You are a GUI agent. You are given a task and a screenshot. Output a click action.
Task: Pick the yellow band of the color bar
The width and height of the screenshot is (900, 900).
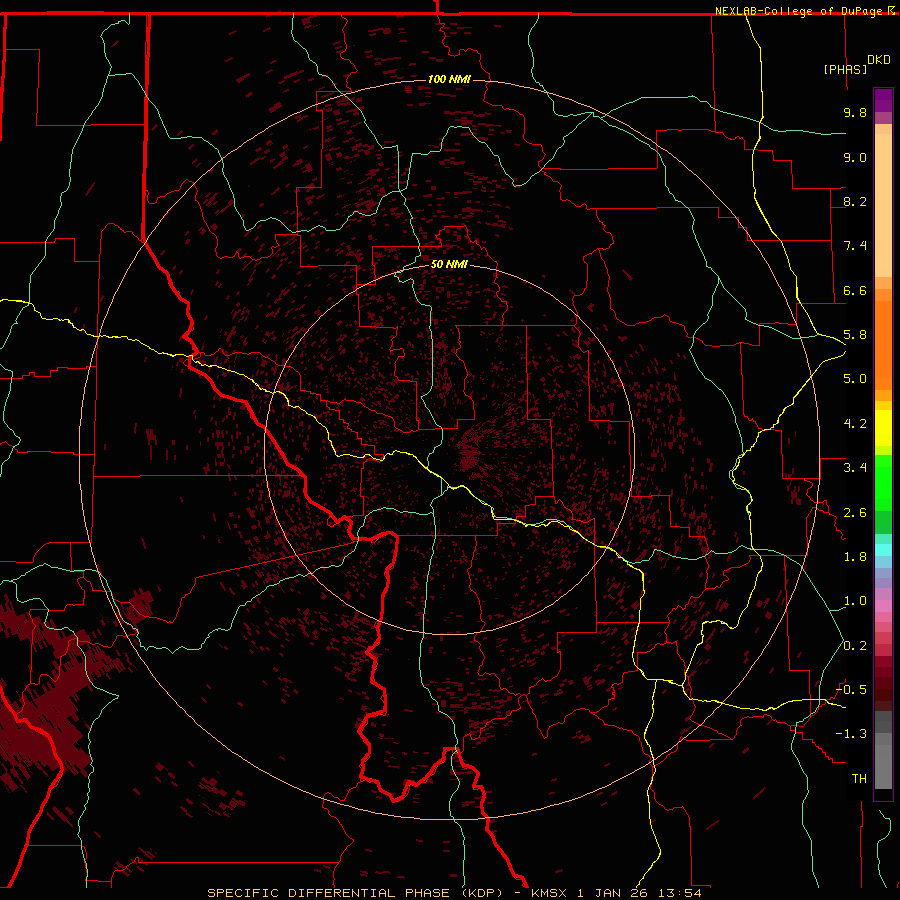[x=883, y=428]
